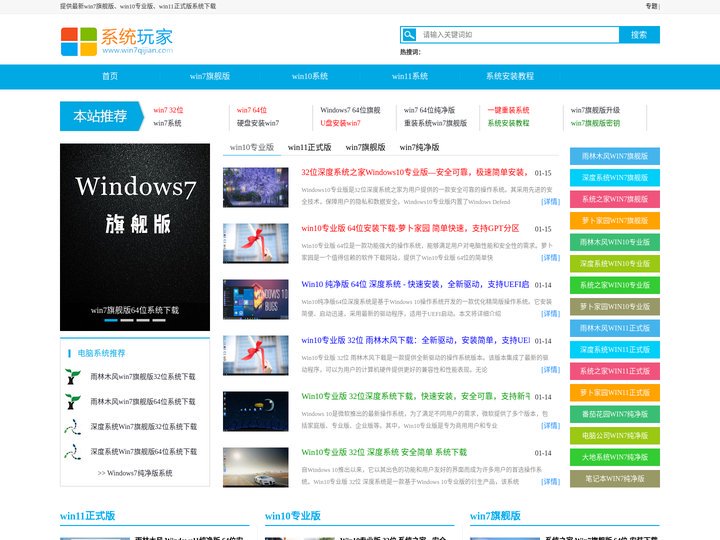The height and width of the screenshot is (540, 720).
Task: Click the 萝卜家园WIN10专业版 button
Action: (615, 307)
